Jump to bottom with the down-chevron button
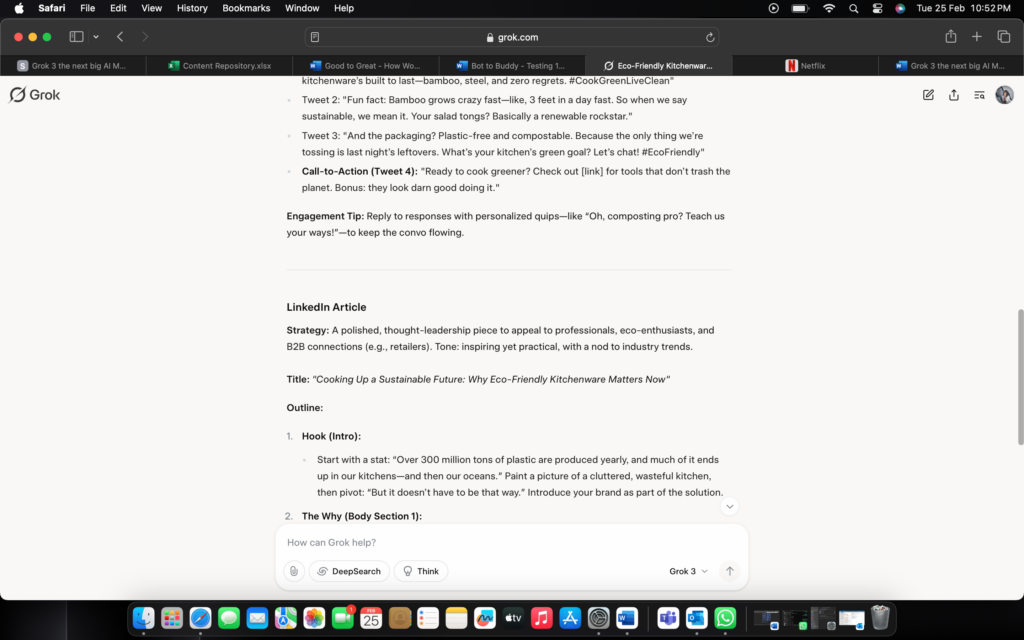Viewport: 1024px width, 640px height. (730, 507)
